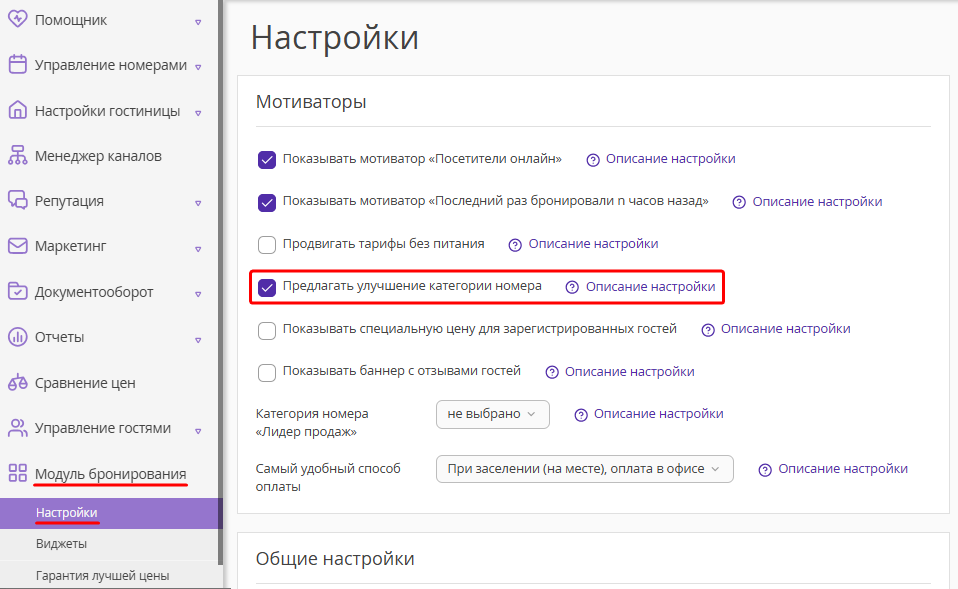Screen dimensions: 958x589
Task: Click help icon for «Лидер продаж» category
Action: (581, 415)
